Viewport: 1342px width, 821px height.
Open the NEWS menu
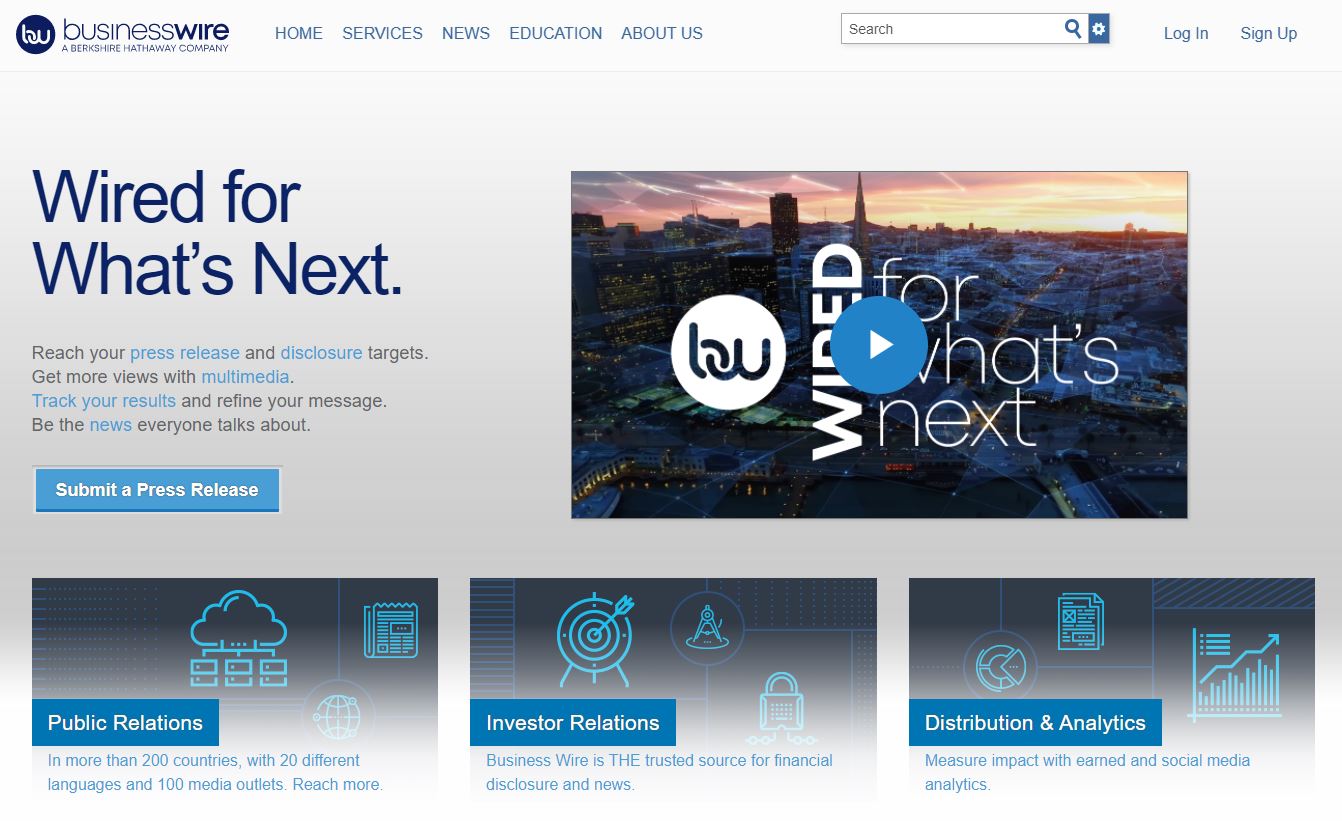coord(466,33)
